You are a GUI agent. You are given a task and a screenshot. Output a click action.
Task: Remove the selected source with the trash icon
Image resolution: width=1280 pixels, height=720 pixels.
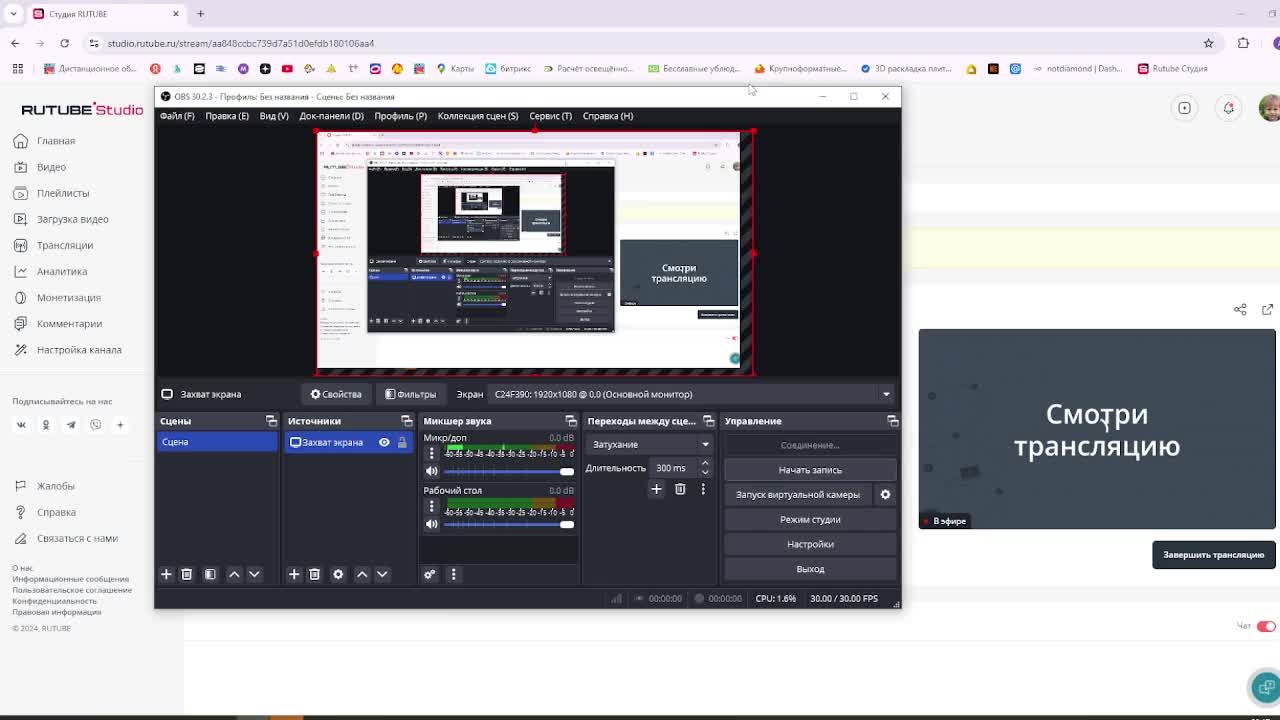[314, 574]
